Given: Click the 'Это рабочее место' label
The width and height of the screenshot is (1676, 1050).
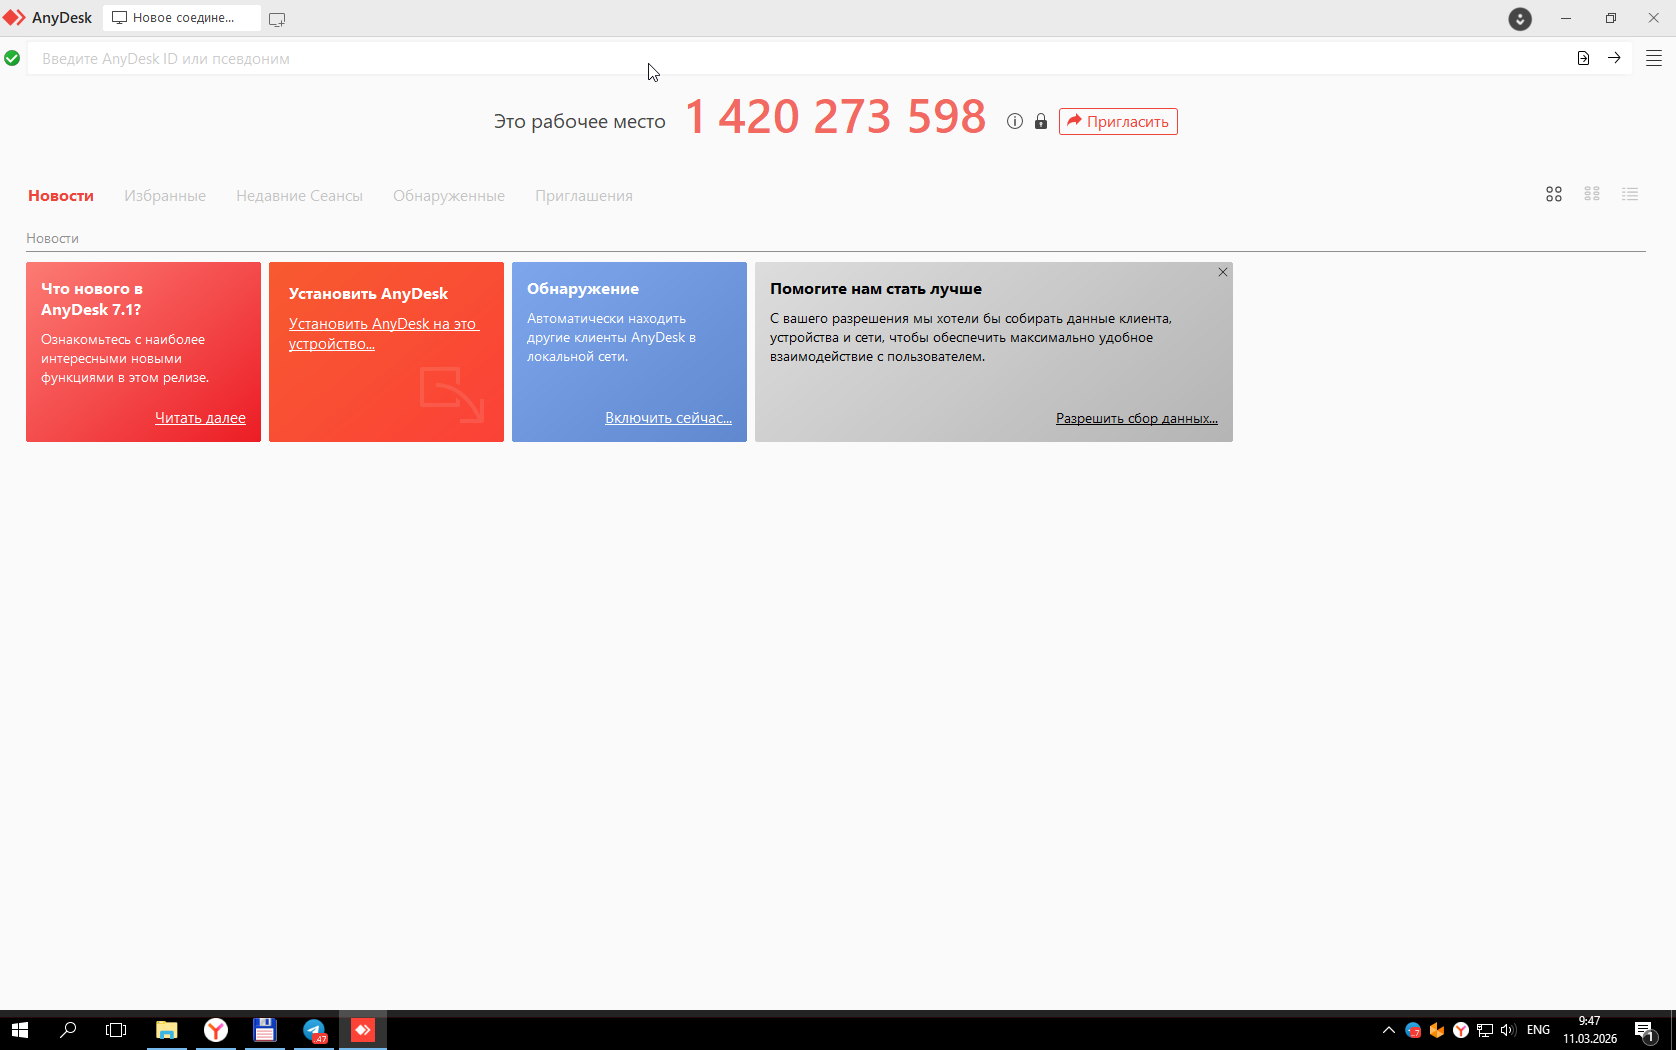Looking at the screenshot, I should click(580, 121).
